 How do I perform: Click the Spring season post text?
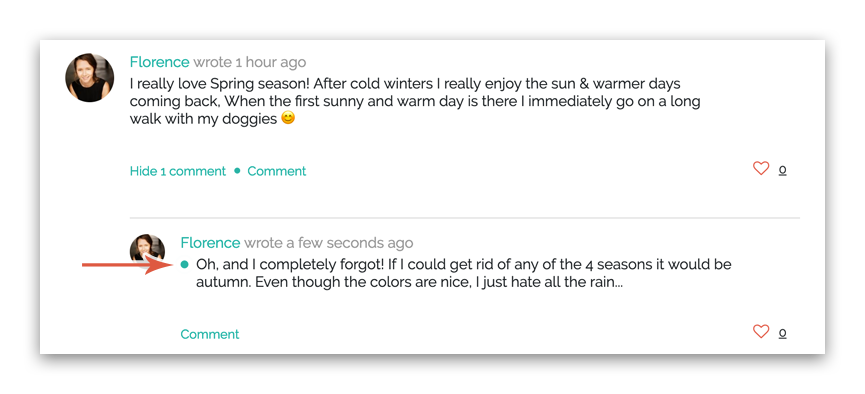pos(415,101)
